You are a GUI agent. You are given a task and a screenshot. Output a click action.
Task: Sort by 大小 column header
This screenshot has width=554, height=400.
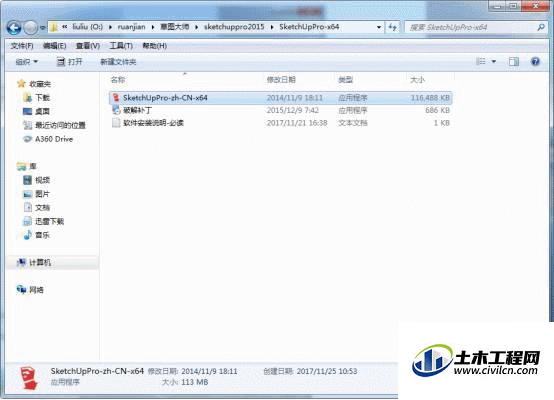(x=417, y=80)
